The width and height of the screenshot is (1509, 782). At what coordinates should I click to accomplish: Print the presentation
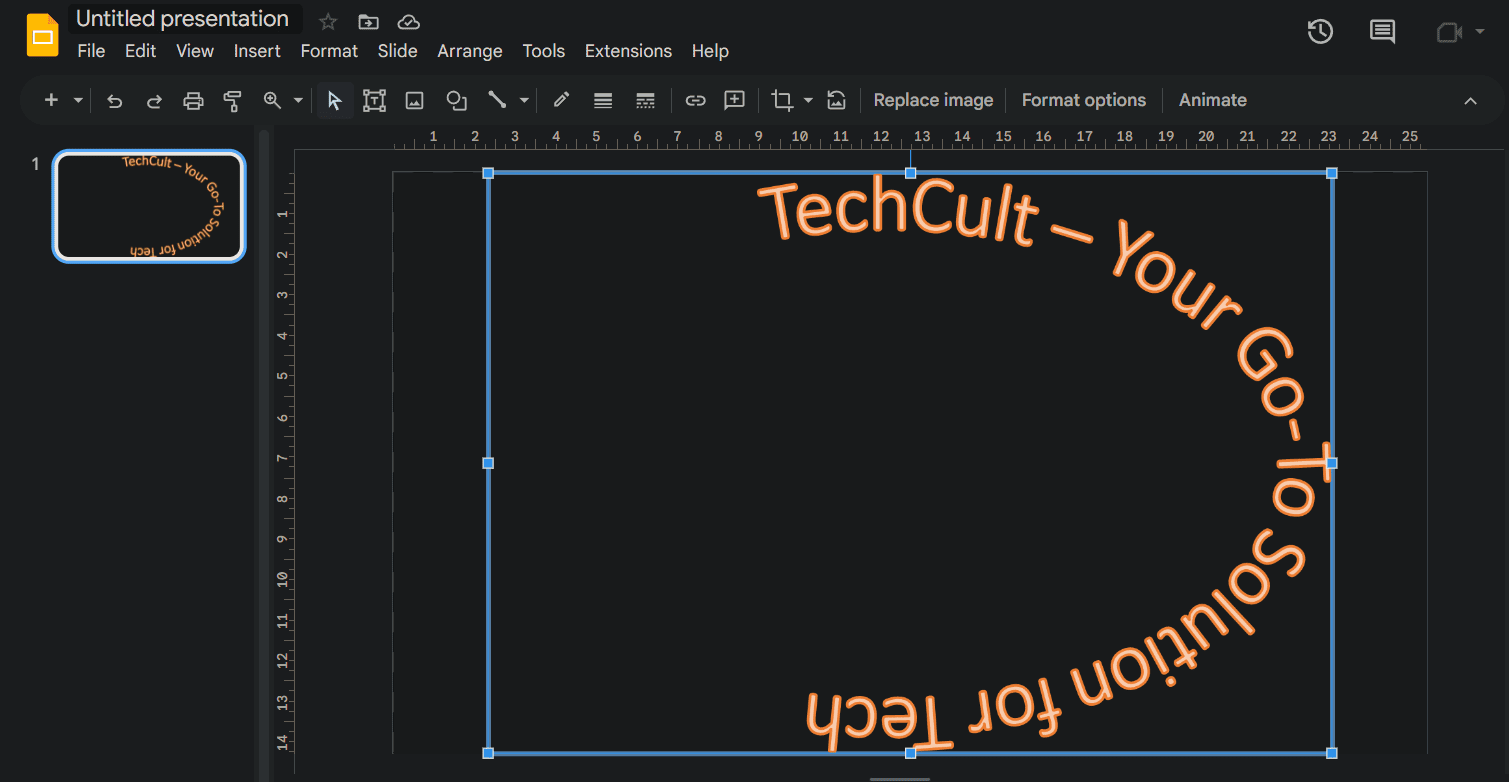[193, 100]
